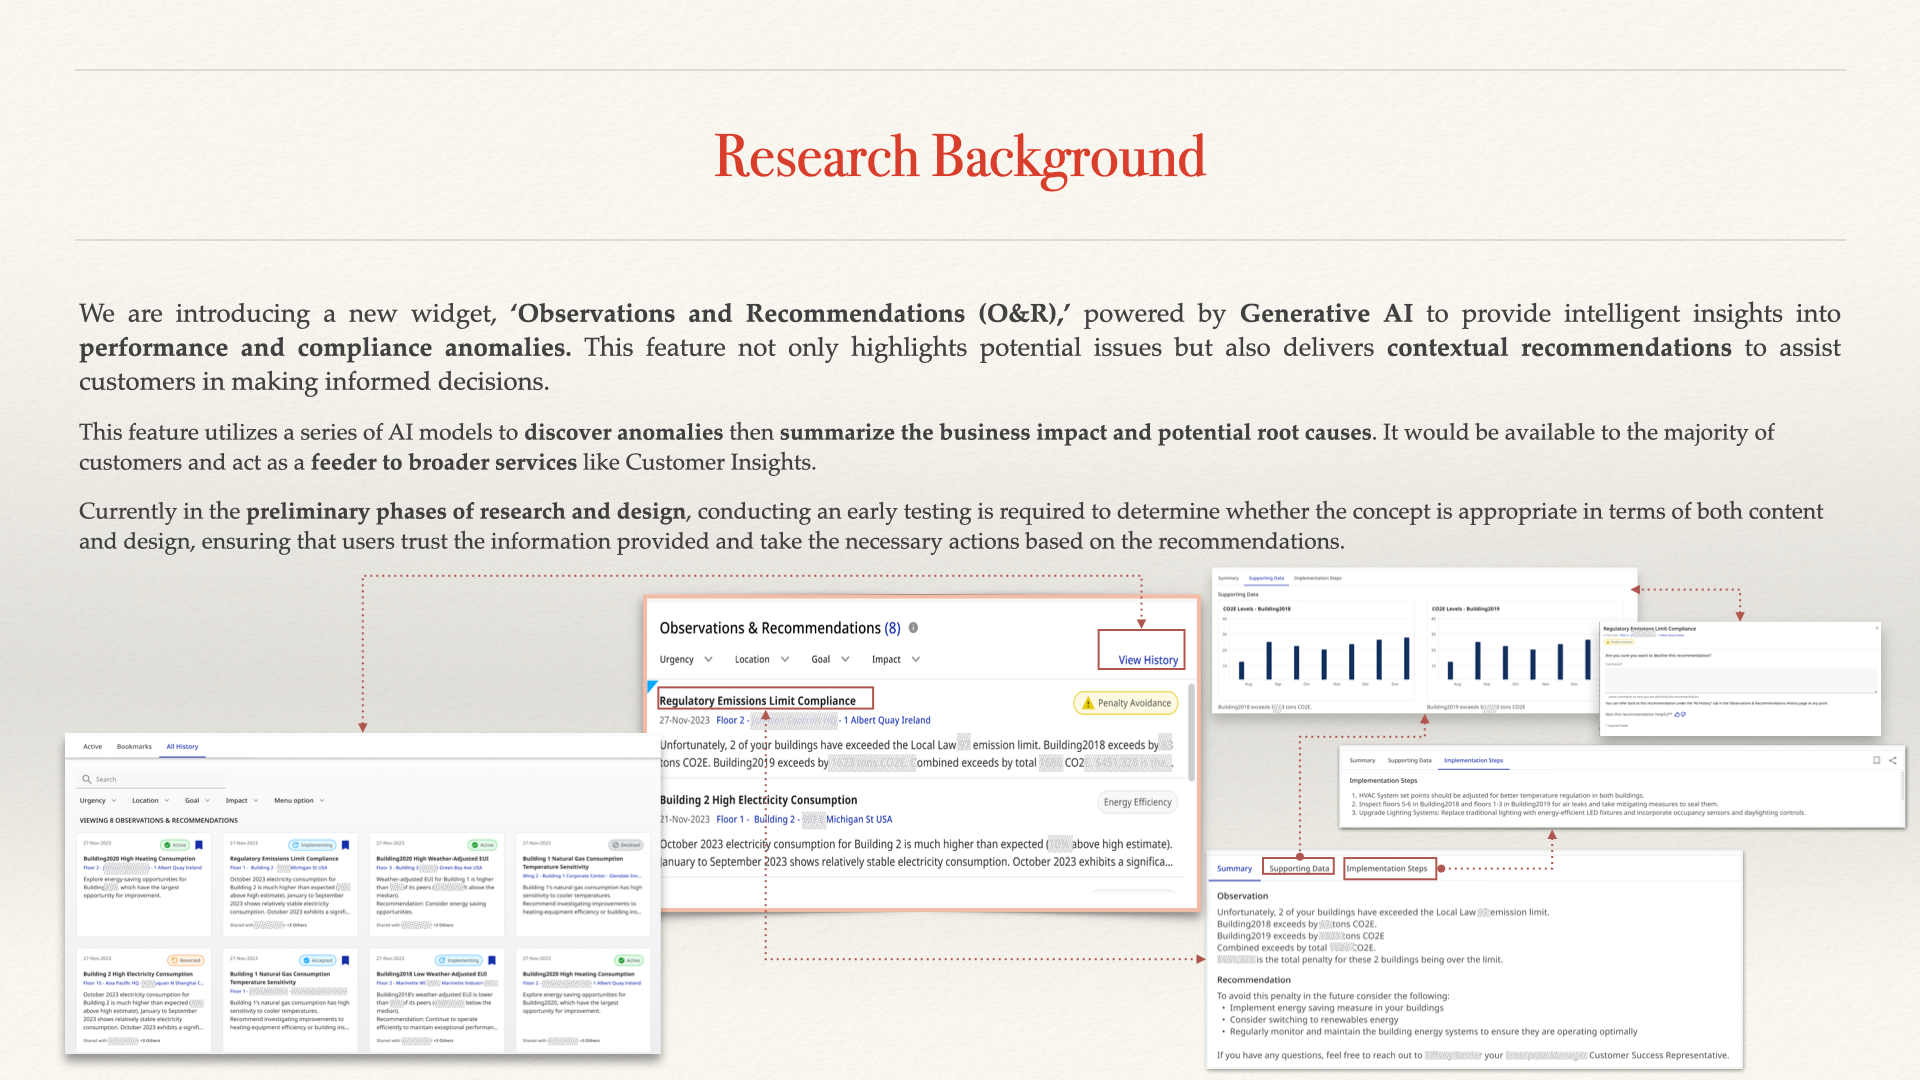The height and width of the screenshot is (1080, 1920).
Task: Click the Active badge on the Building2020 High Weather-Adjusted EUI card
Action: click(x=482, y=845)
